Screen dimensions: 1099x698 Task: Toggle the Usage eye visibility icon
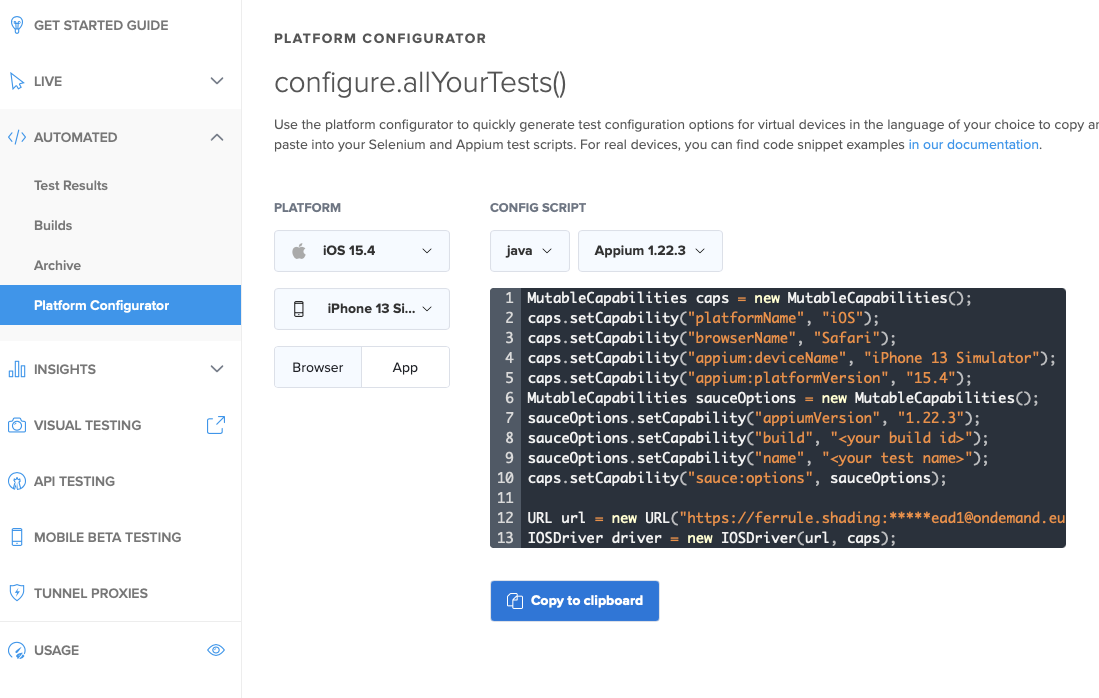click(x=216, y=650)
